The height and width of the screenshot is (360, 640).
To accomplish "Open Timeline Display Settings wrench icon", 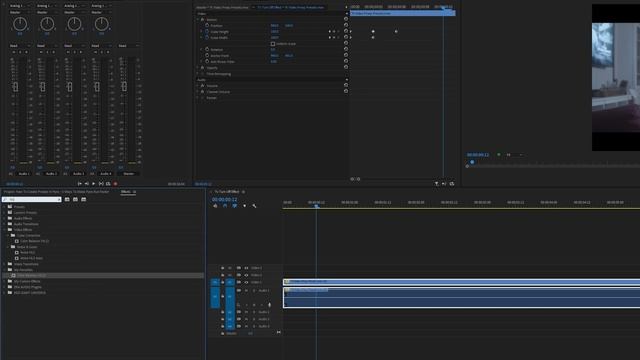I will [254, 206].
